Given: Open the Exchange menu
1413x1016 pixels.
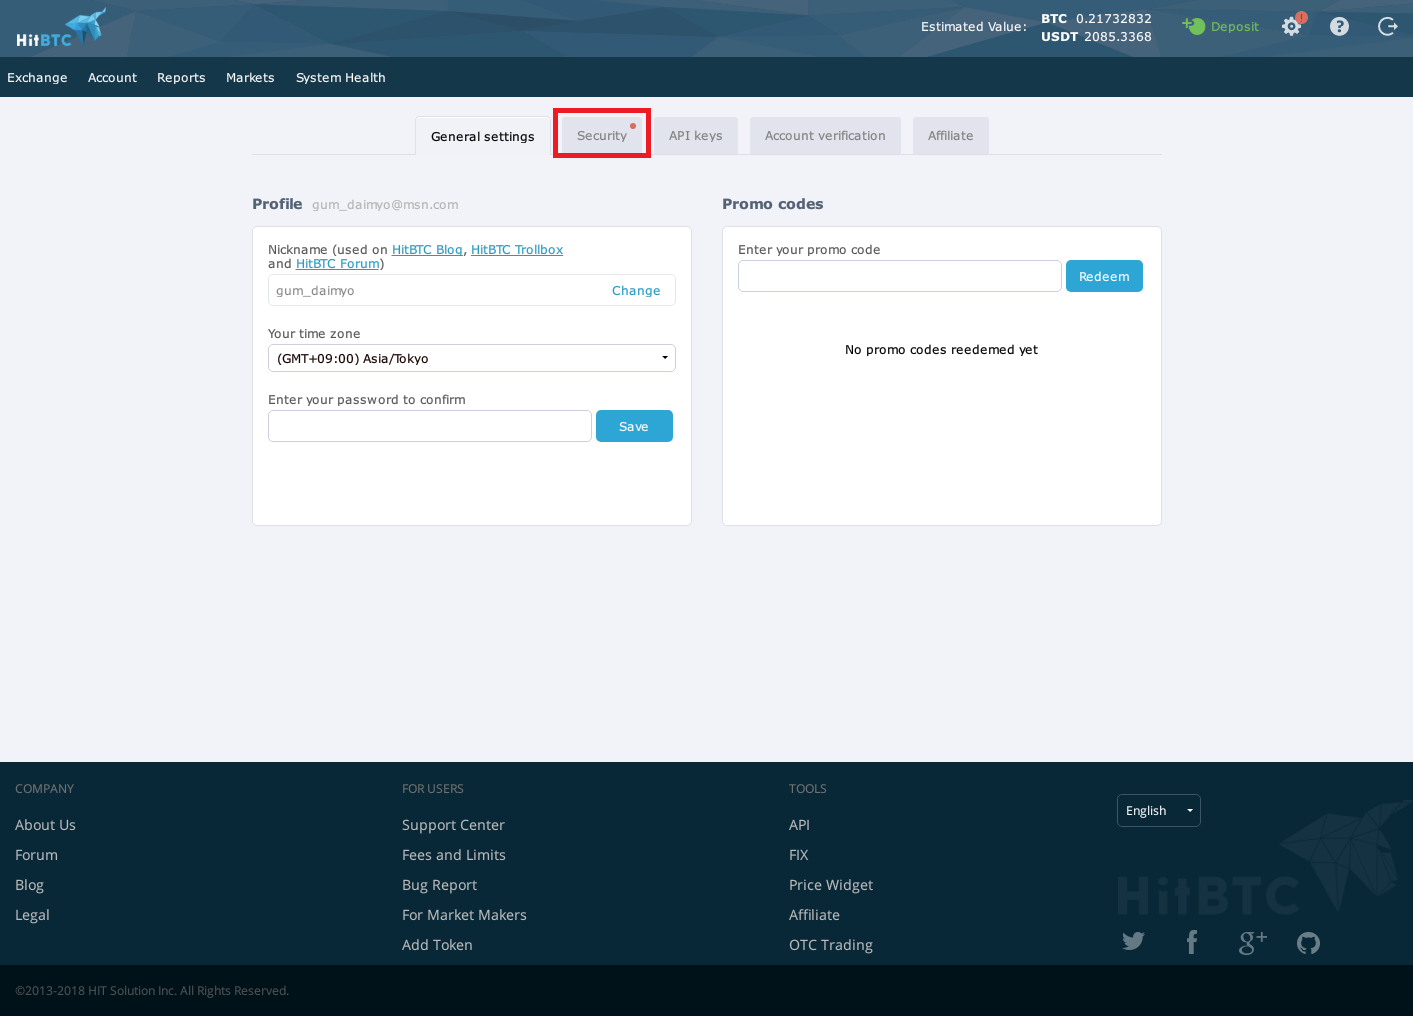Looking at the screenshot, I should [37, 78].
